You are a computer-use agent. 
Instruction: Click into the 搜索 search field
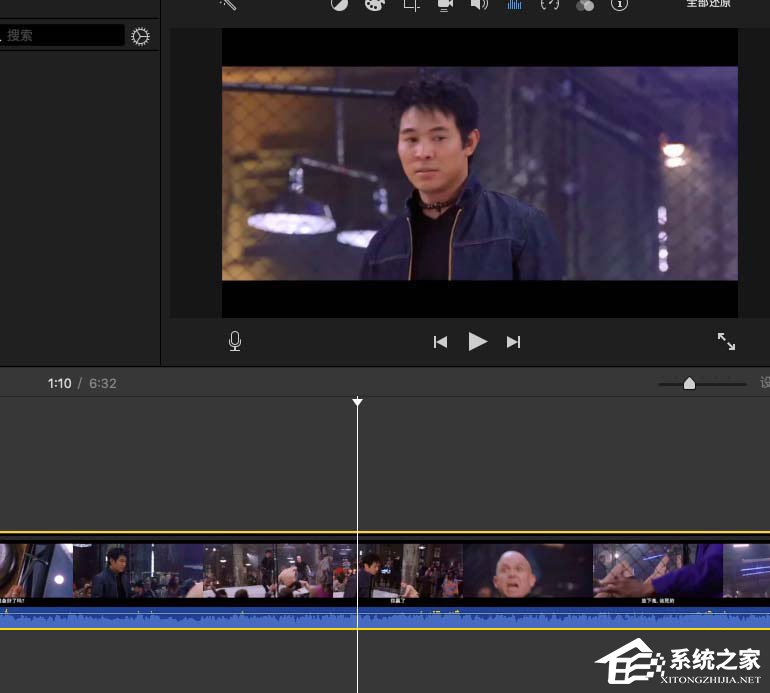61,35
